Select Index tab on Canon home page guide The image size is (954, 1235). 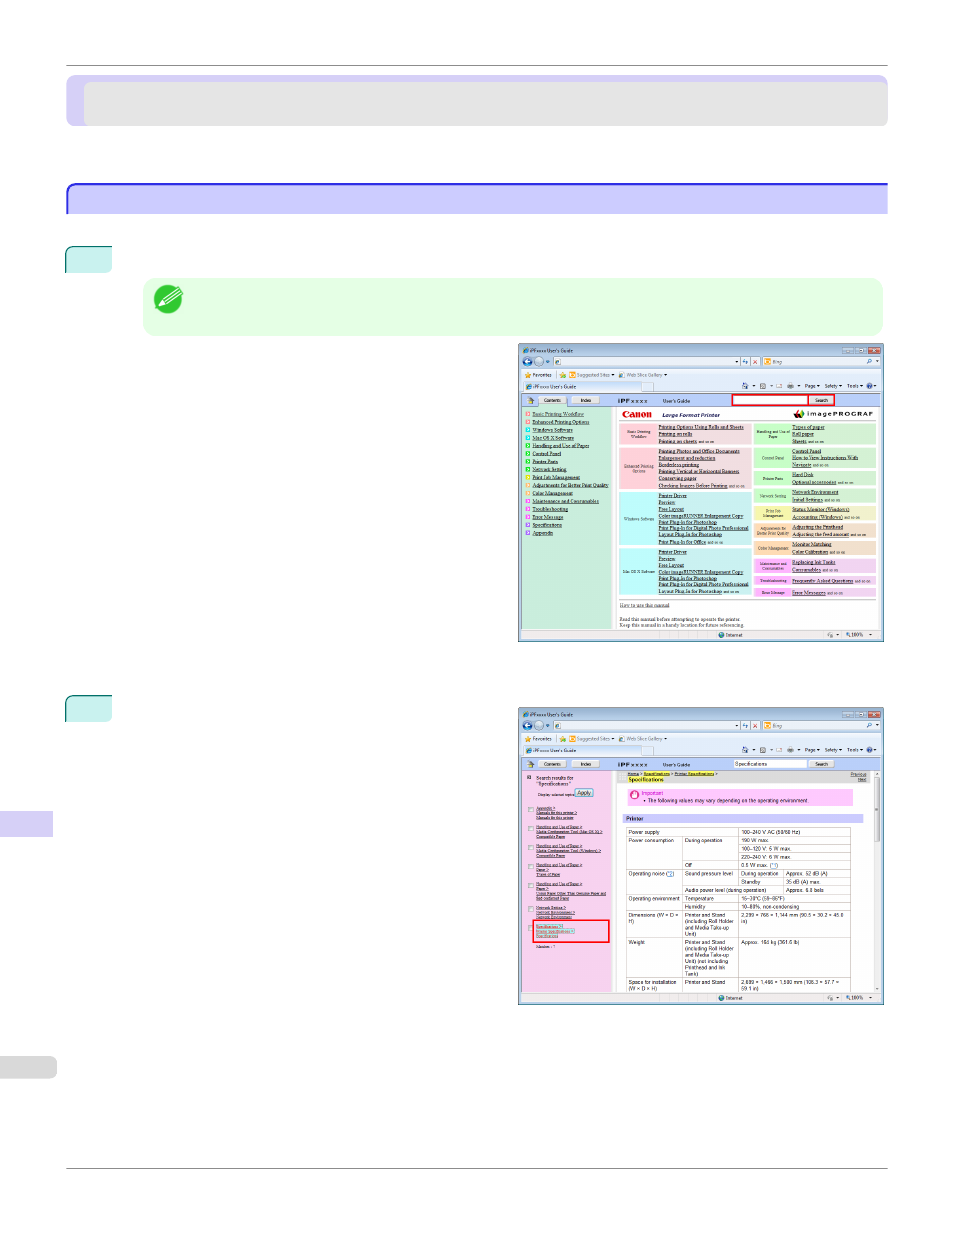point(586,400)
